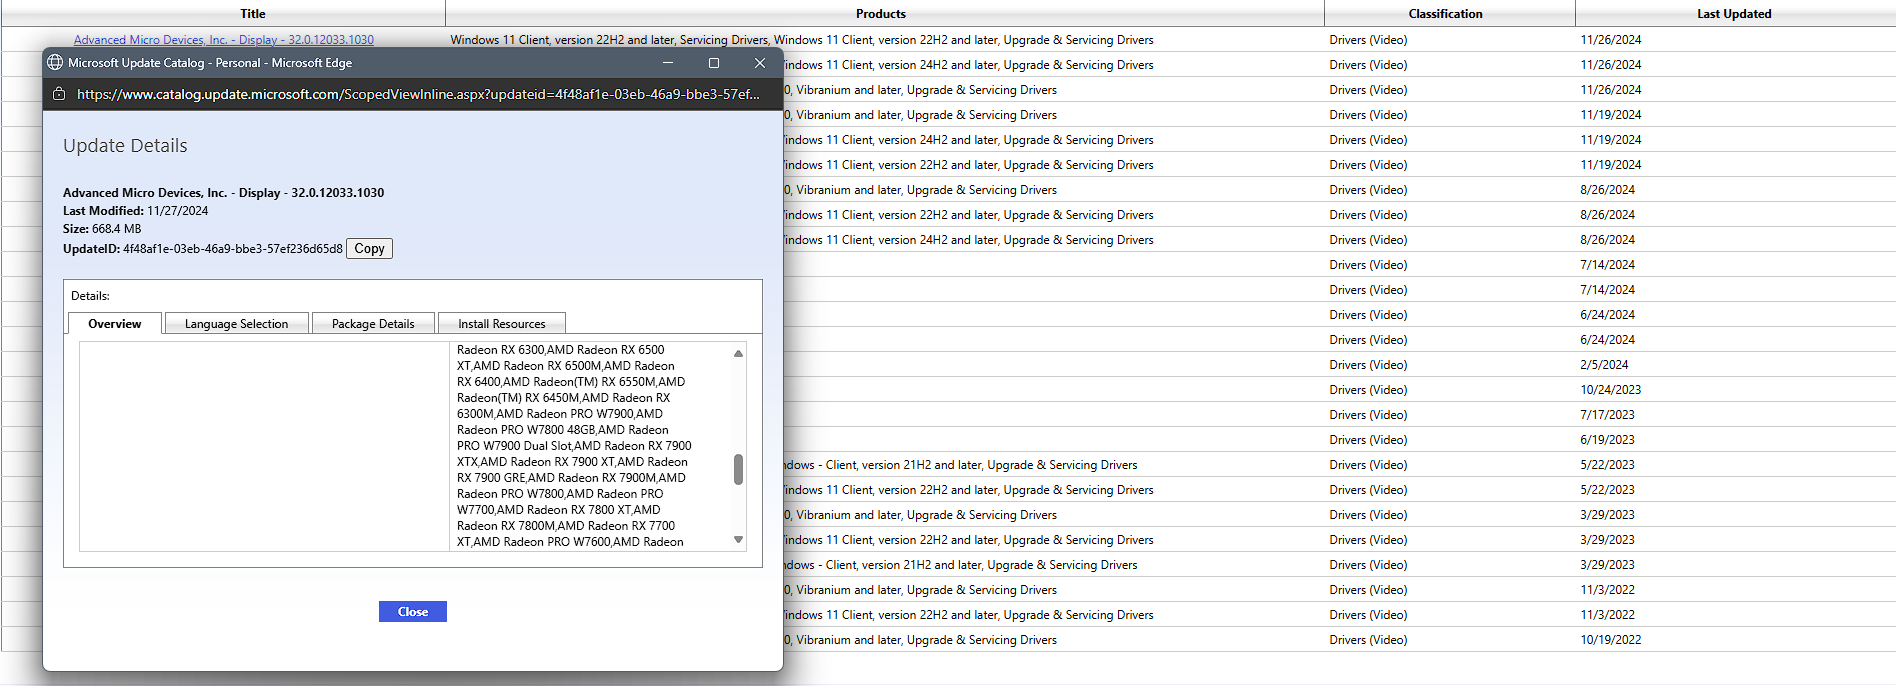The height and width of the screenshot is (686, 1896).
Task: Click the details list scrollbar thumb
Action: click(x=738, y=469)
